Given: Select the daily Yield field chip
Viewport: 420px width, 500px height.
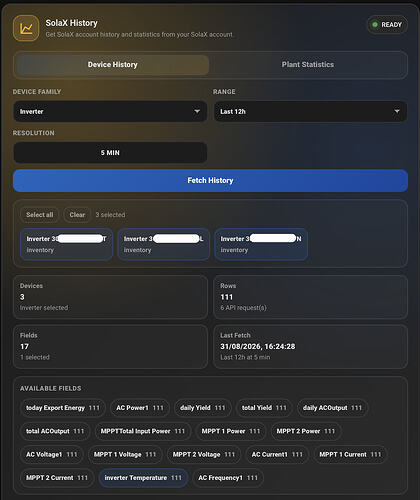Looking at the screenshot, I should point(202,408).
